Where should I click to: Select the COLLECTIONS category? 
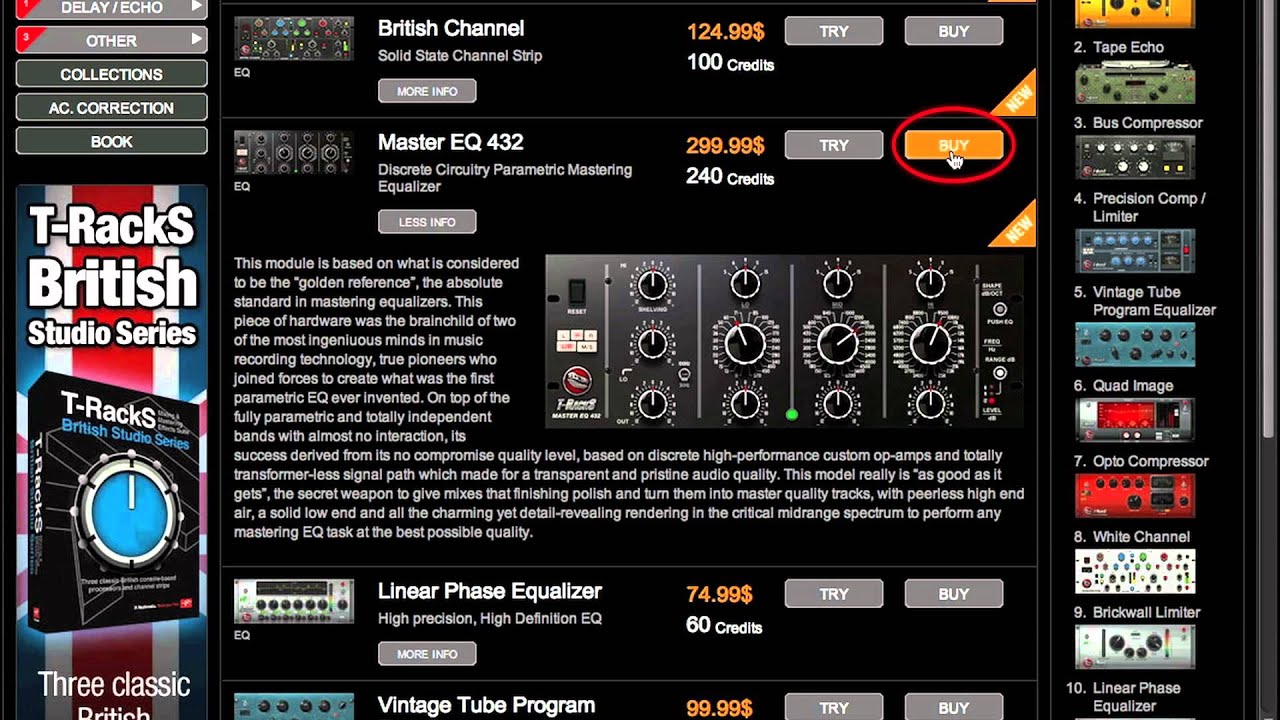coord(111,74)
